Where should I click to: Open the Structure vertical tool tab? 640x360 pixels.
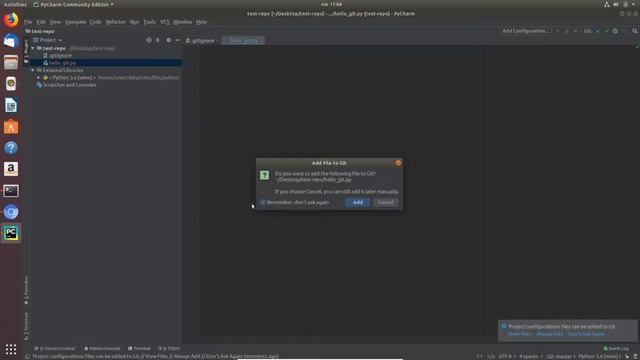(x=26, y=326)
